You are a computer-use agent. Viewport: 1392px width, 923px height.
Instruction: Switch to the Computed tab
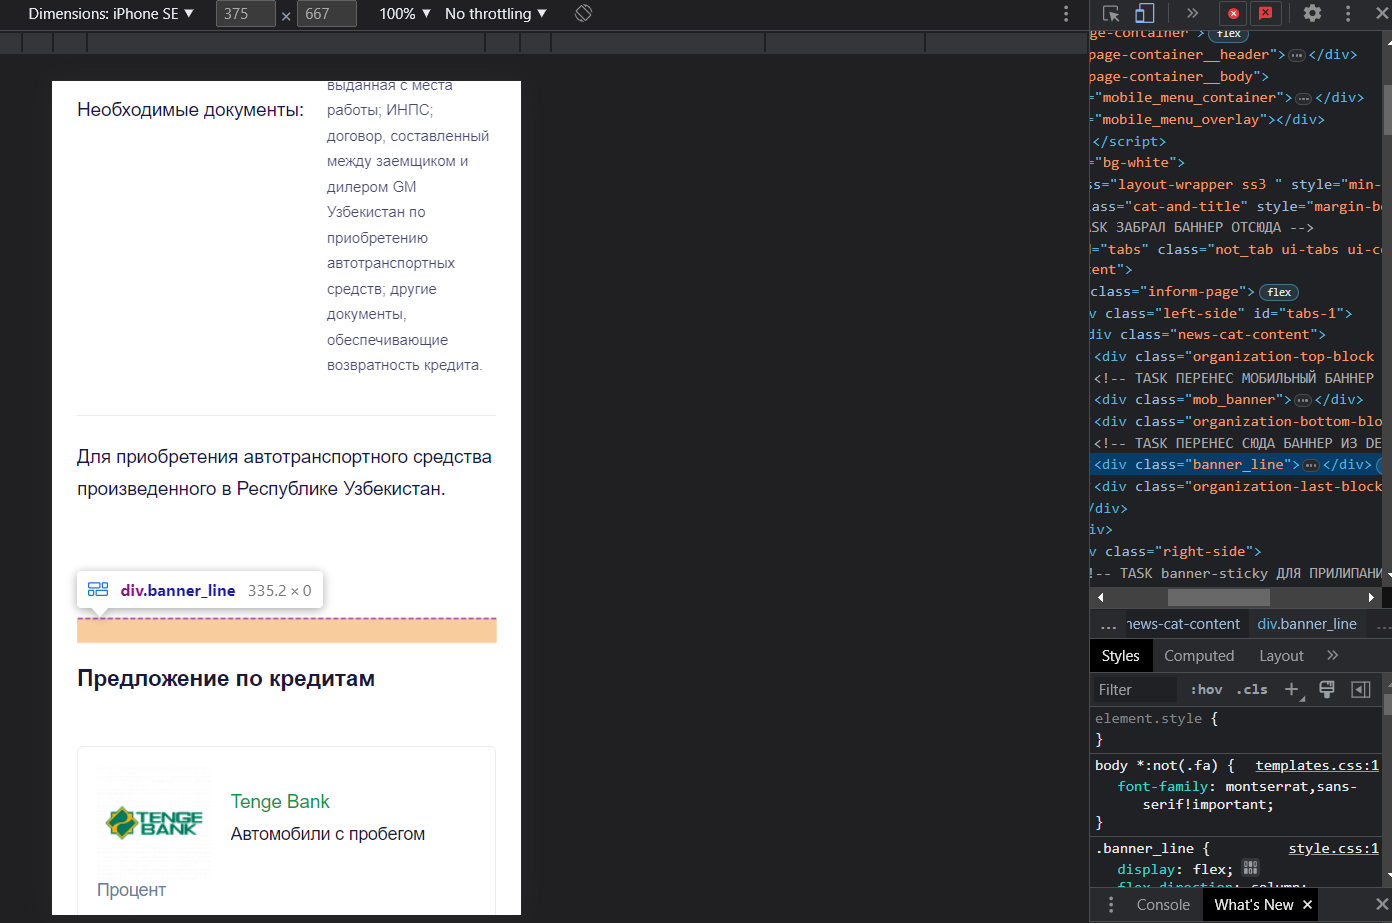click(x=1199, y=656)
